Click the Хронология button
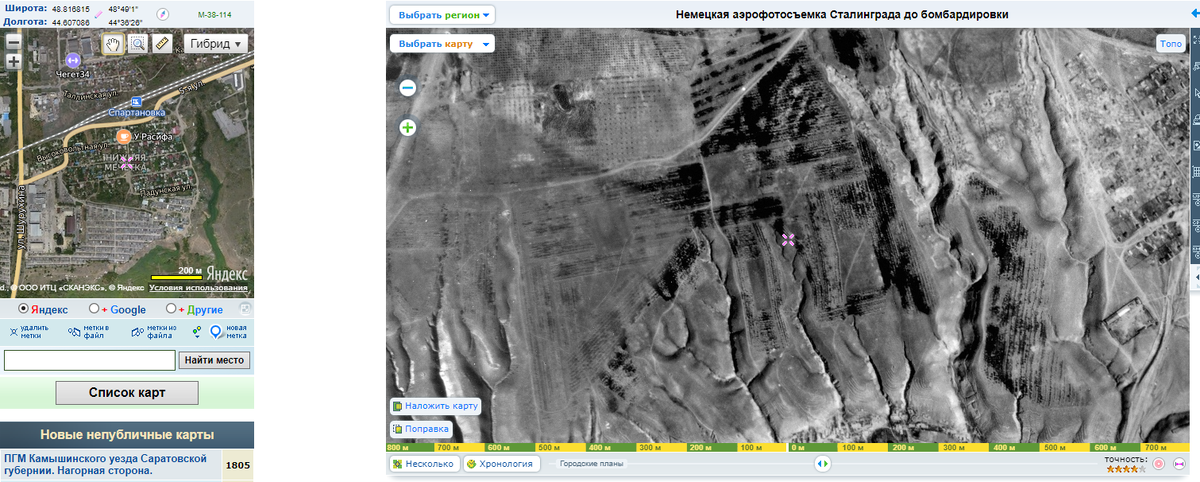Image resolution: width=1200 pixels, height=482 pixels. tap(501, 464)
